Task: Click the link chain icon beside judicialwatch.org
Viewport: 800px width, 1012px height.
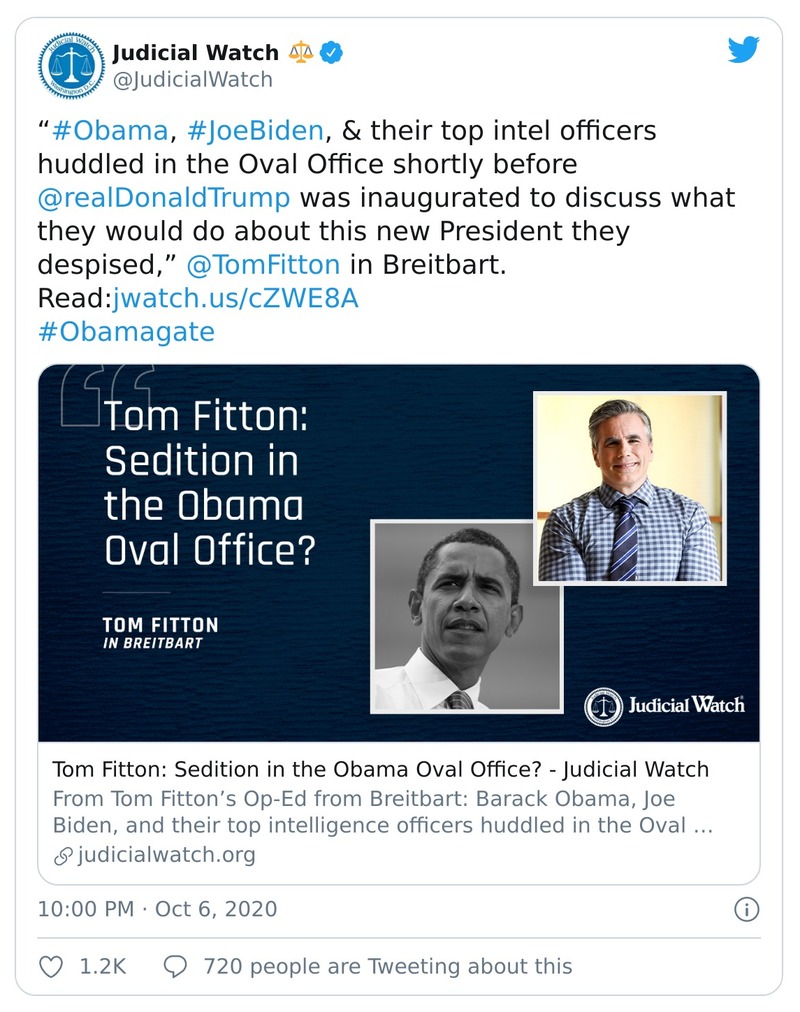Action: [61, 855]
